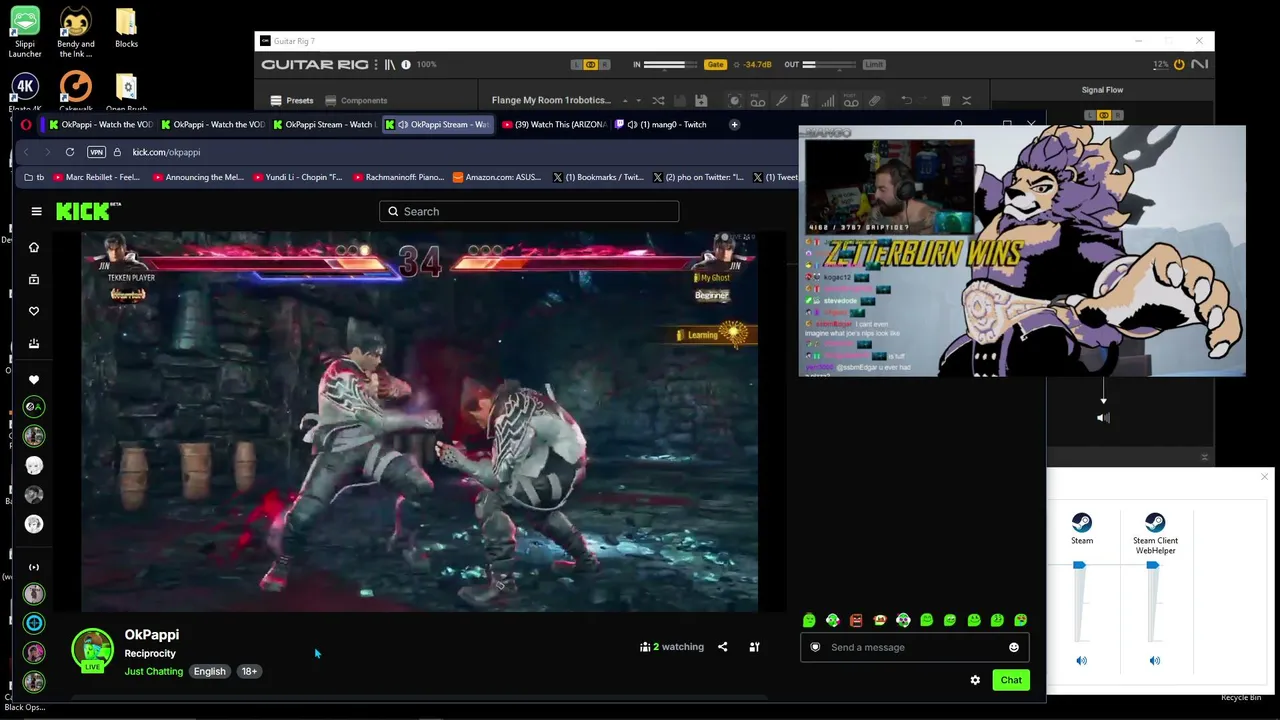Select previous Guitar Rig preset arrow

tap(625, 98)
